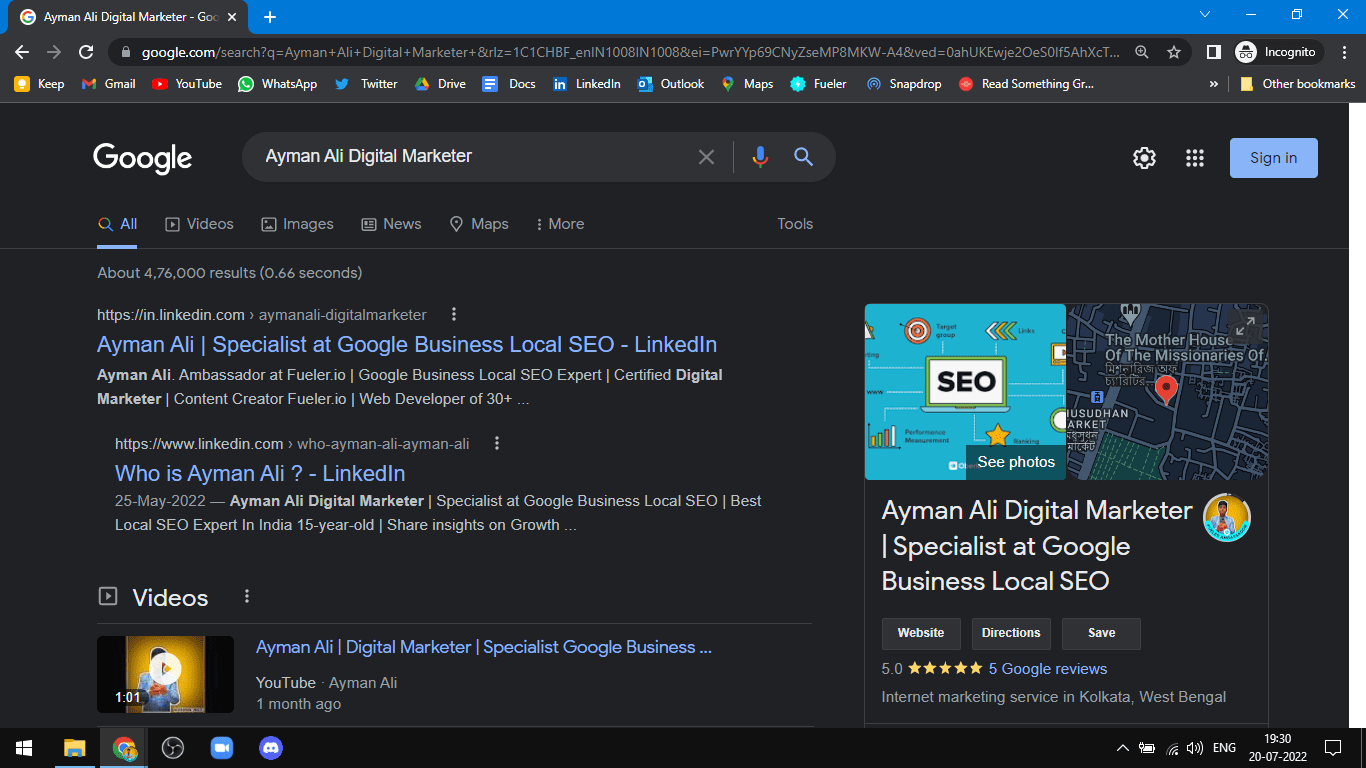Open Zoom from the Windows taskbar
Screen dimensions: 1366x768
coord(221,748)
